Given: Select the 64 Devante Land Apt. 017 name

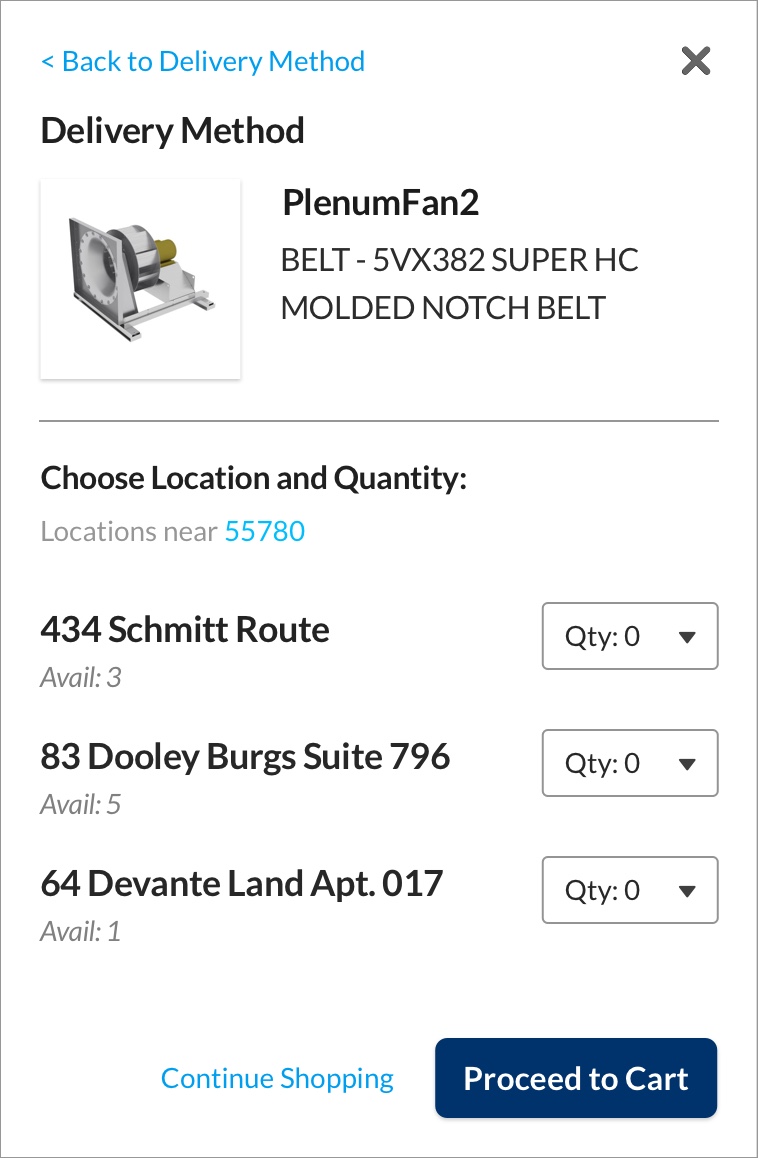Looking at the screenshot, I should point(241,884).
